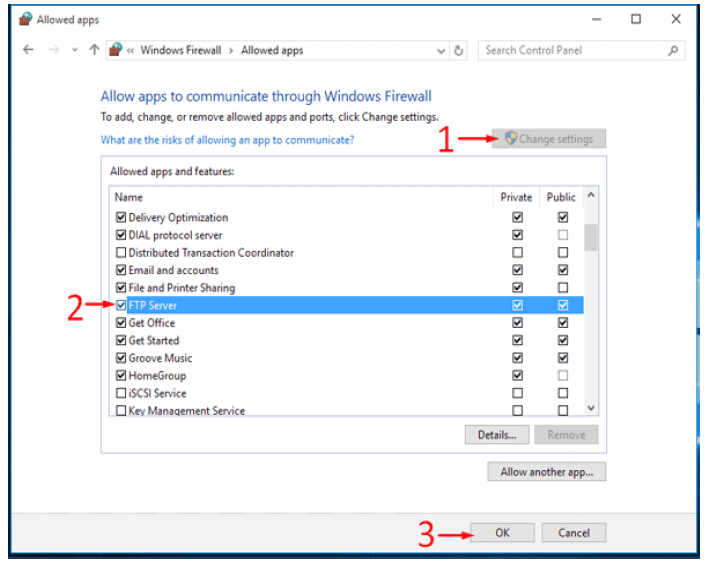Enable Distributed Transaction Coordinator checkbox
Image resolution: width=710 pixels, height=571 pixels.
pos(121,252)
